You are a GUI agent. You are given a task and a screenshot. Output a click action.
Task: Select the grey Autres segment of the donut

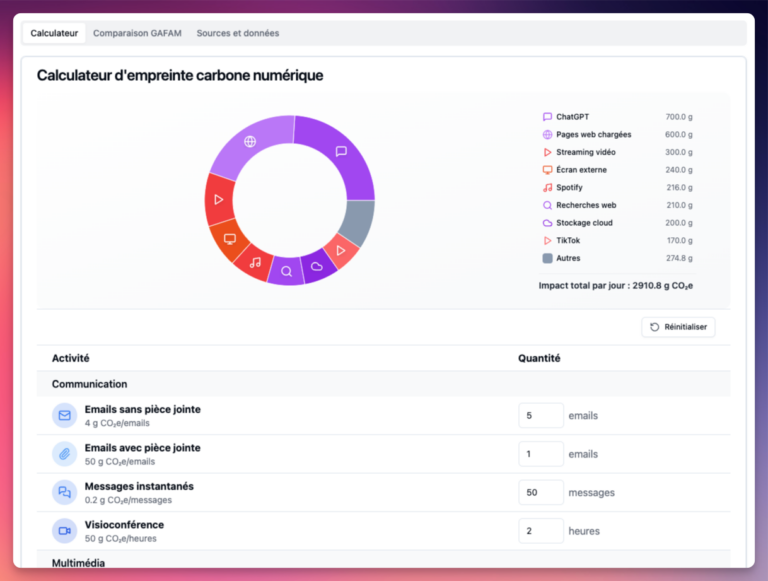[357, 222]
